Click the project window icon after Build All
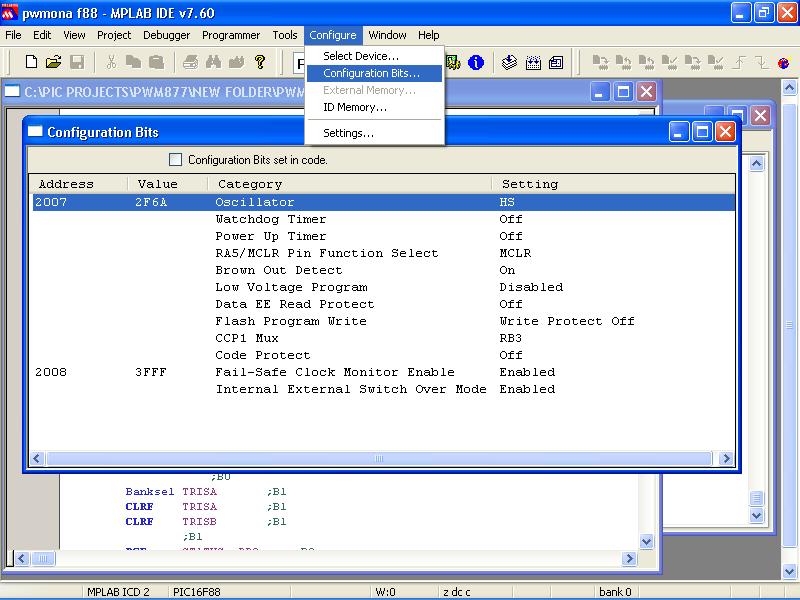The width and height of the screenshot is (800, 600). tap(556, 62)
